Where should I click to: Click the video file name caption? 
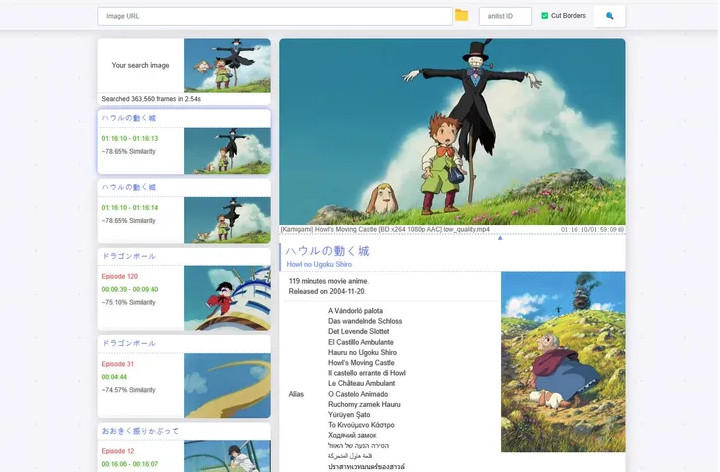[385, 229]
